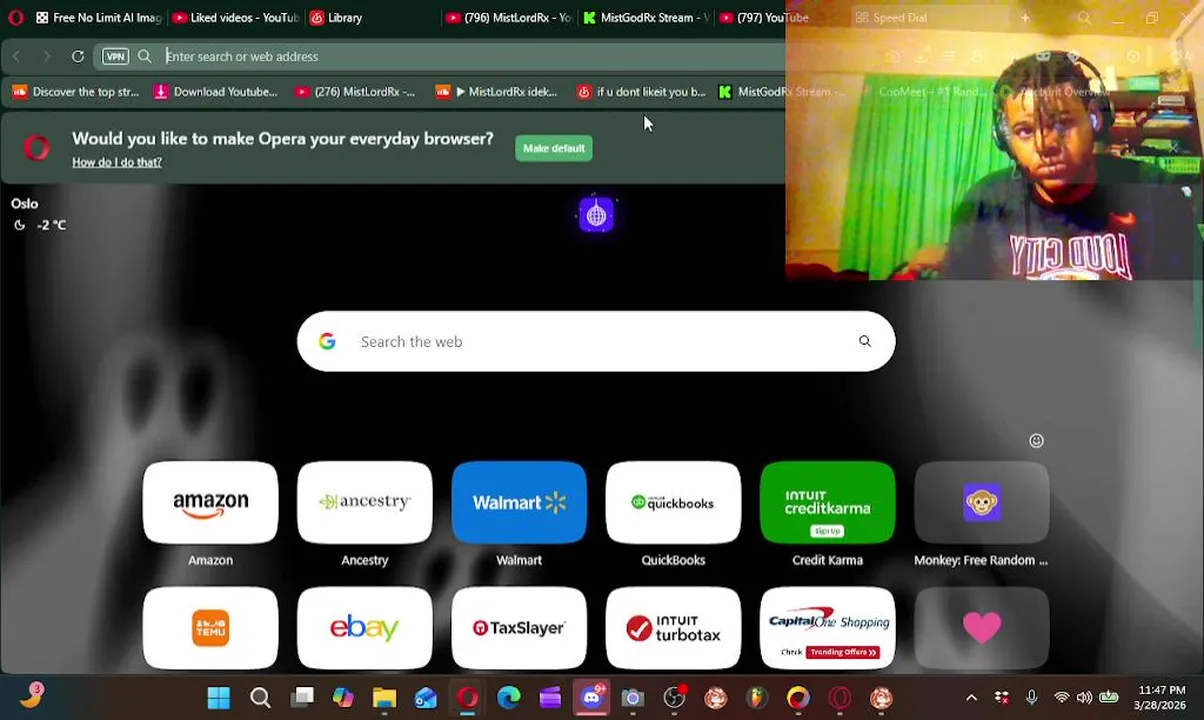
Task: Open the Ancestry speed dial tile
Action: tap(365, 503)
